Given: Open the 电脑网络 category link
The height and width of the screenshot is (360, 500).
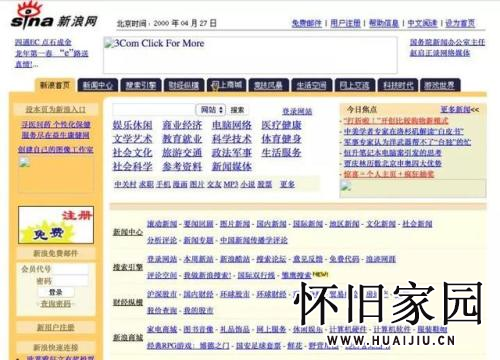Looking at the screenshot, I should tap(232, 125).
